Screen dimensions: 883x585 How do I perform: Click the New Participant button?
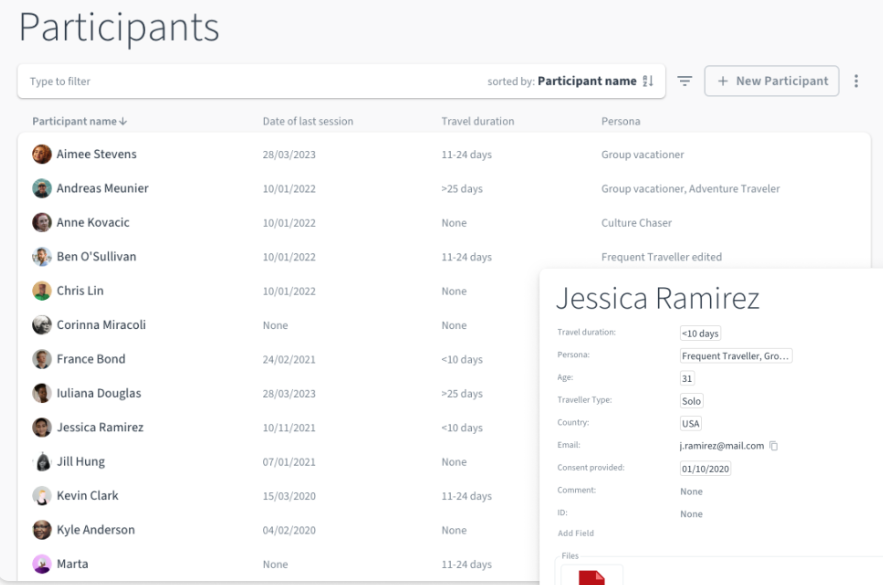(771, 81)
